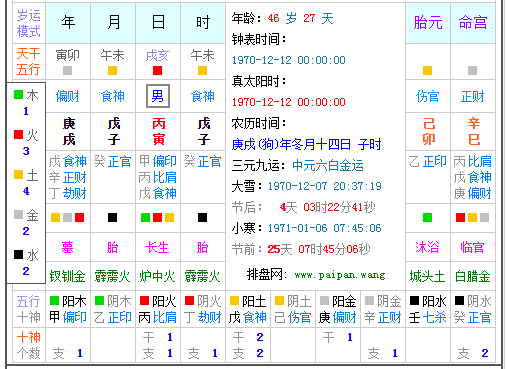Click the 大雪 date 1970-12-07 20:37:19
The height and width of the screenshot is (369, 507).
(x=325, y=186)
